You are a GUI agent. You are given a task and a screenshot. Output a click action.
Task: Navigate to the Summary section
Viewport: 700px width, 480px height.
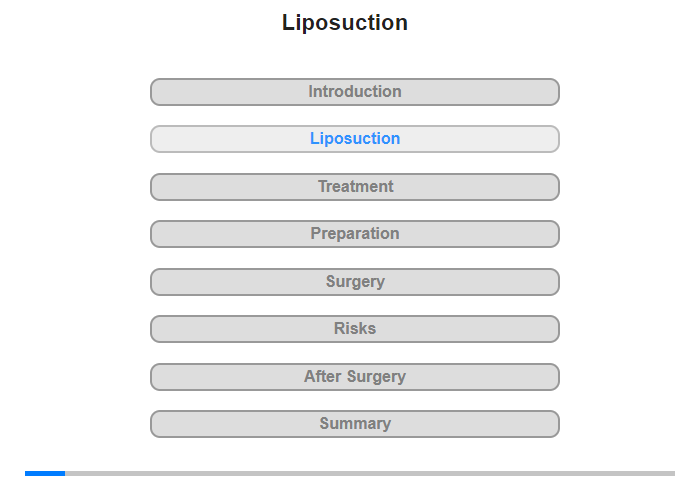pyautogui.click(x=354, y=424)
